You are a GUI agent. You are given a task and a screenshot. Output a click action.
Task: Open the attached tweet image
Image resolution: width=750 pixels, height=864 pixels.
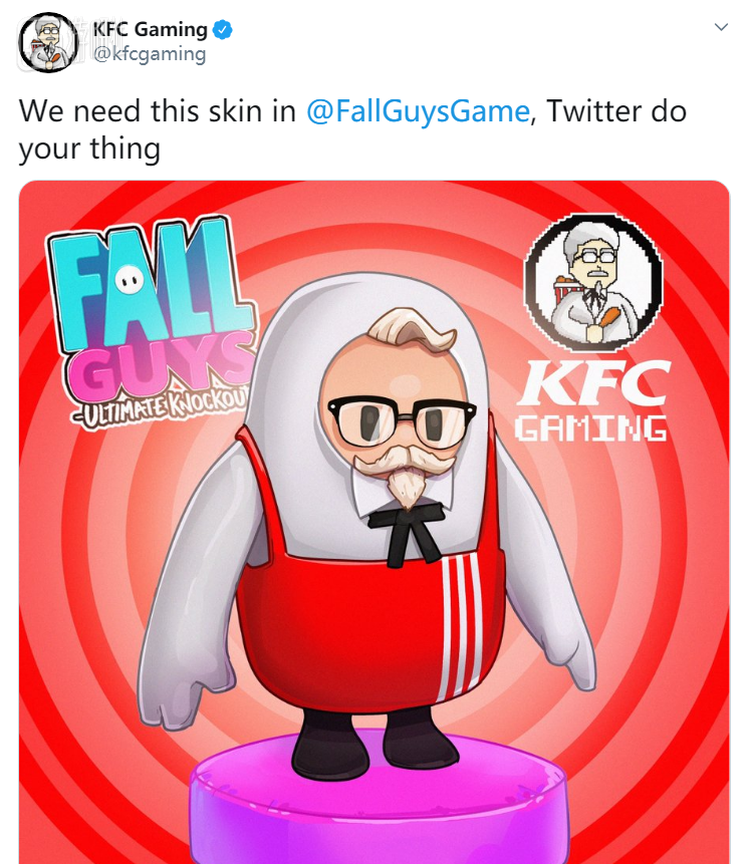374,522
